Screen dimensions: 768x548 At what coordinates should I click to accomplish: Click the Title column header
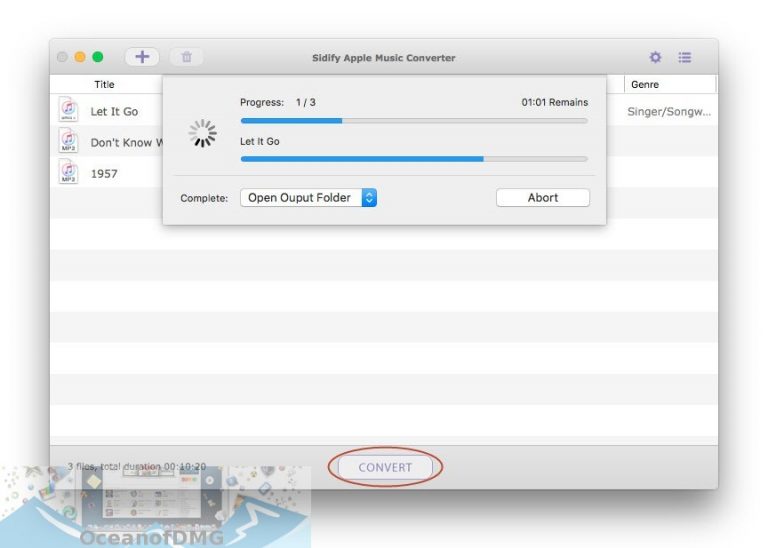point(104,84)
